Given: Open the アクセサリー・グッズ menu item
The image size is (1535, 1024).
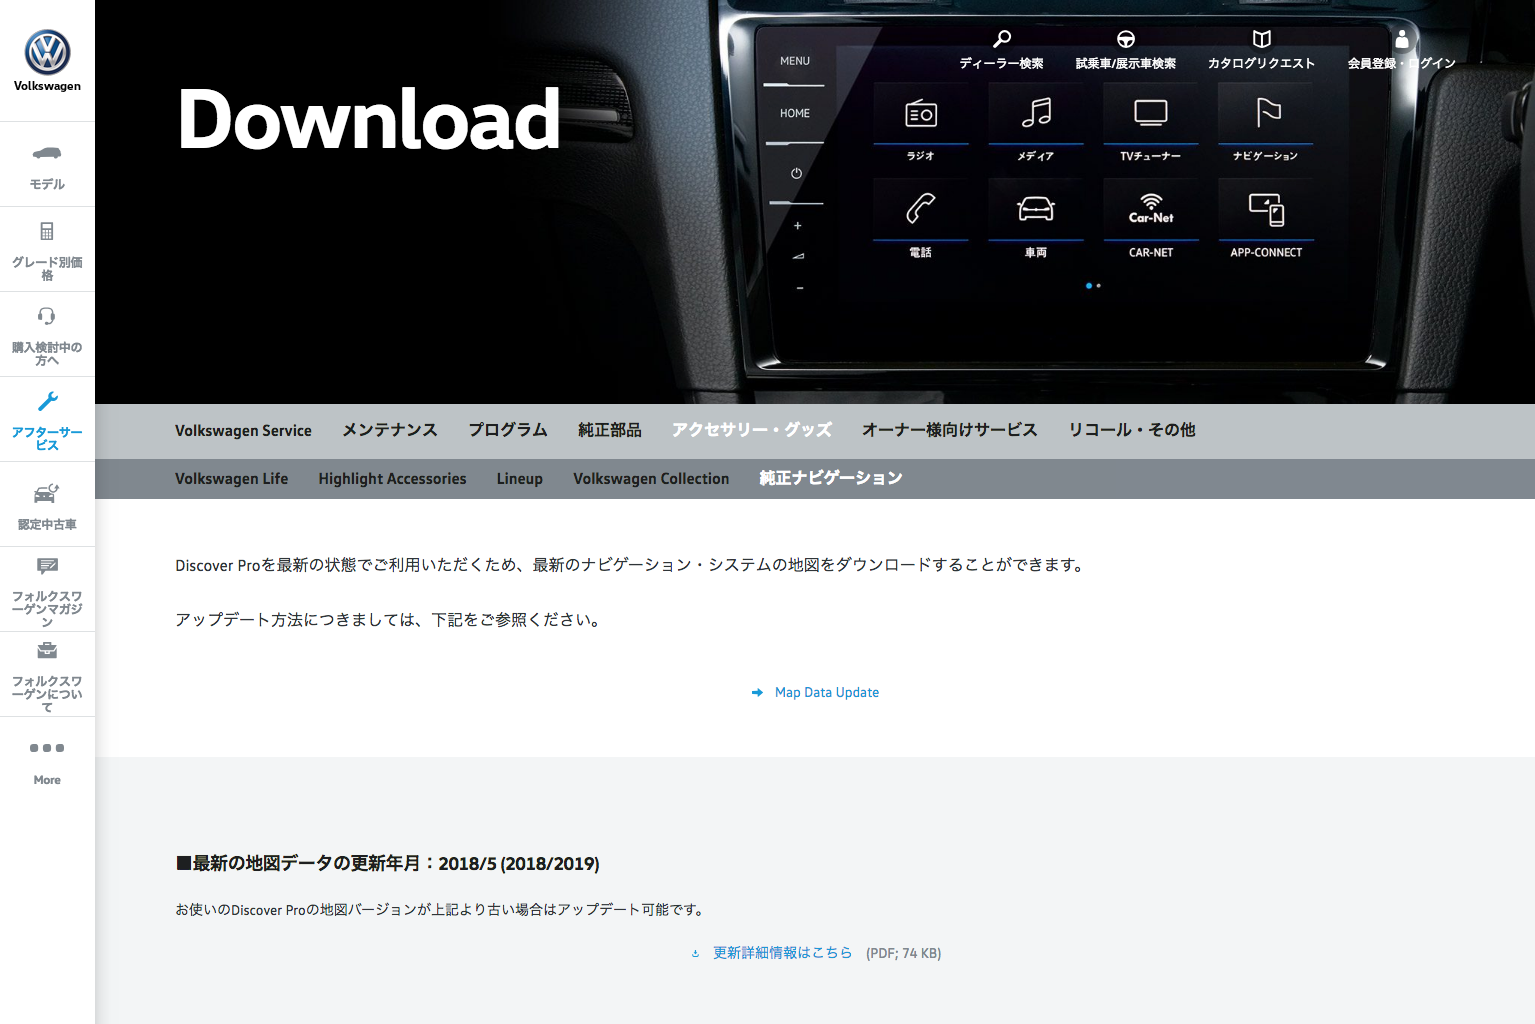Looking at the screenshot, I should click(752, 430).
